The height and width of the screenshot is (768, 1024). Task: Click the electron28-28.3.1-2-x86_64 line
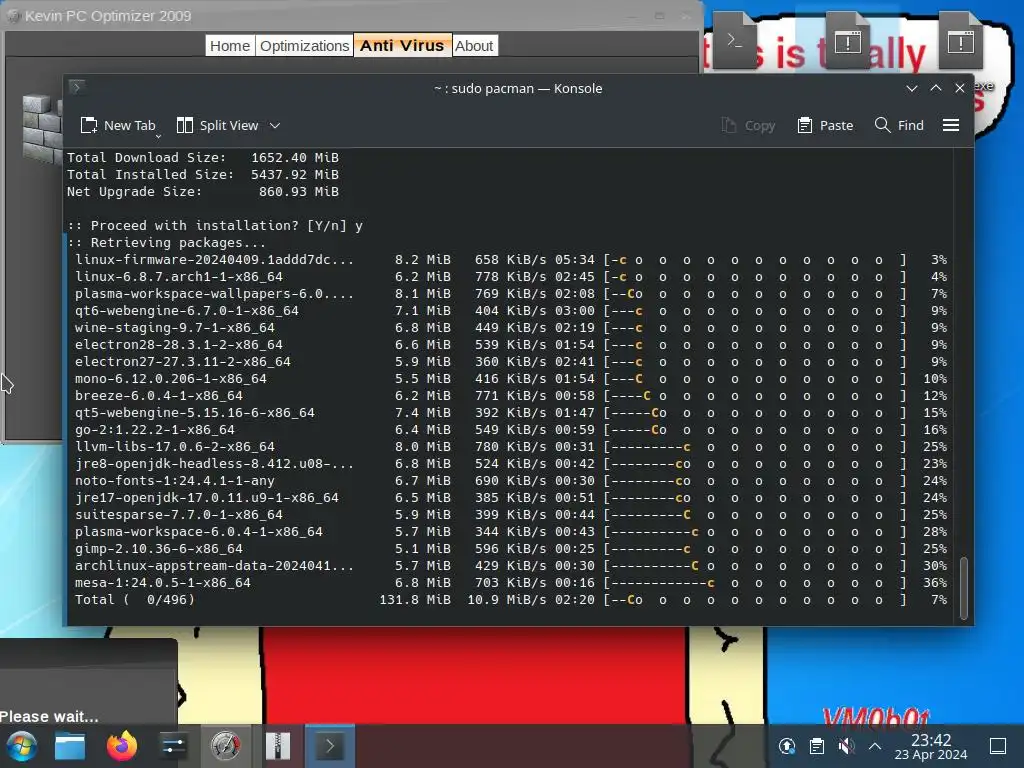(511, 345)
